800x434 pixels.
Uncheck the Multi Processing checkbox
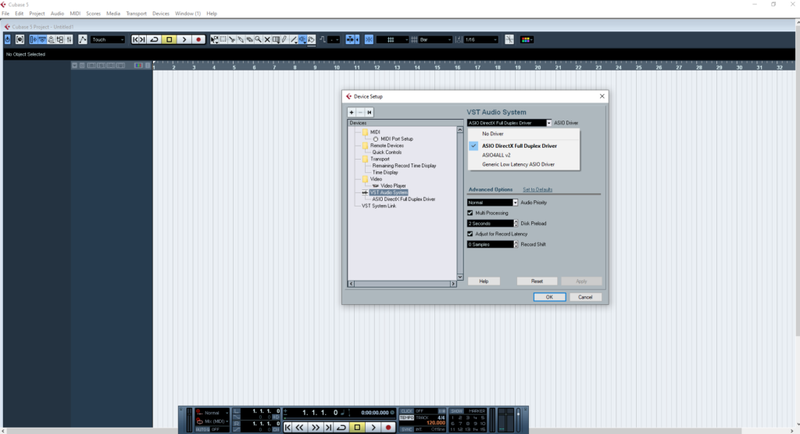tap(470, 213)
